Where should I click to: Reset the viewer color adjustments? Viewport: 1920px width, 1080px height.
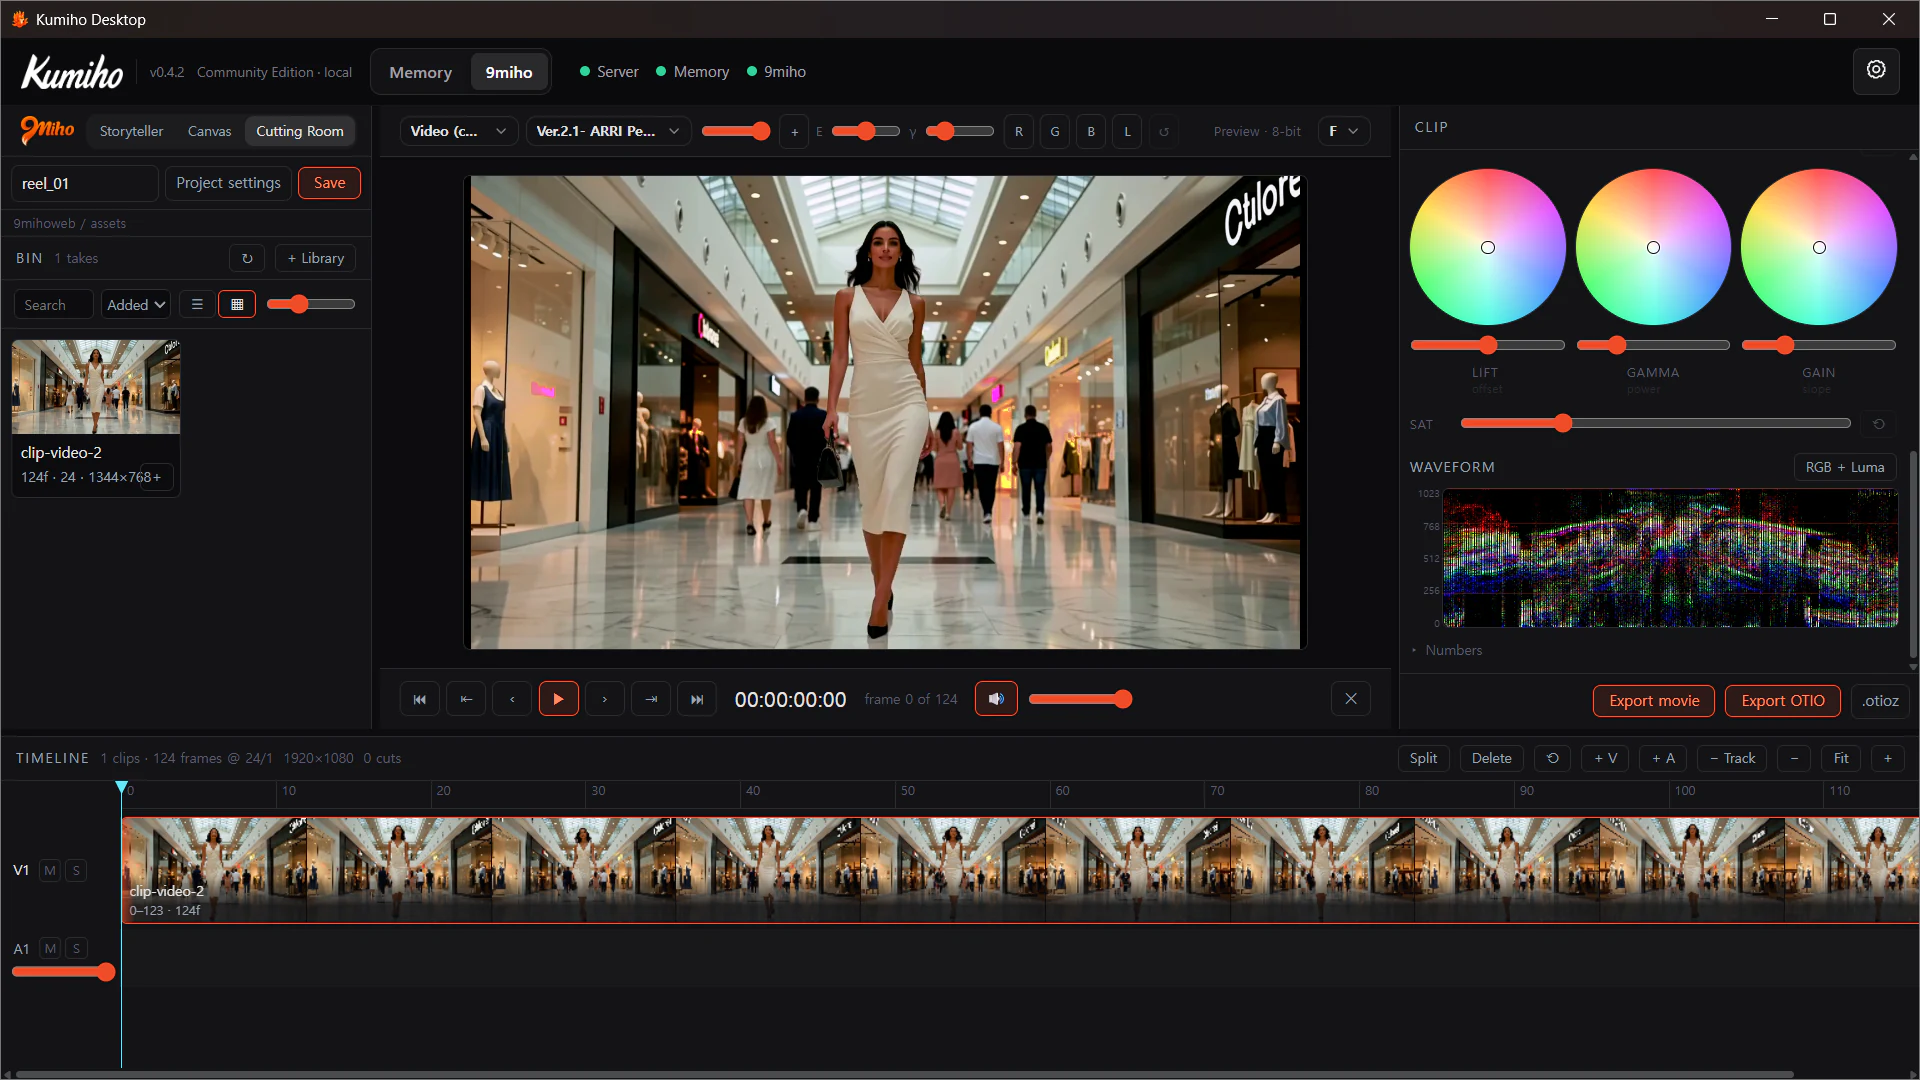pyautogui.click(x=1164, y=131)
